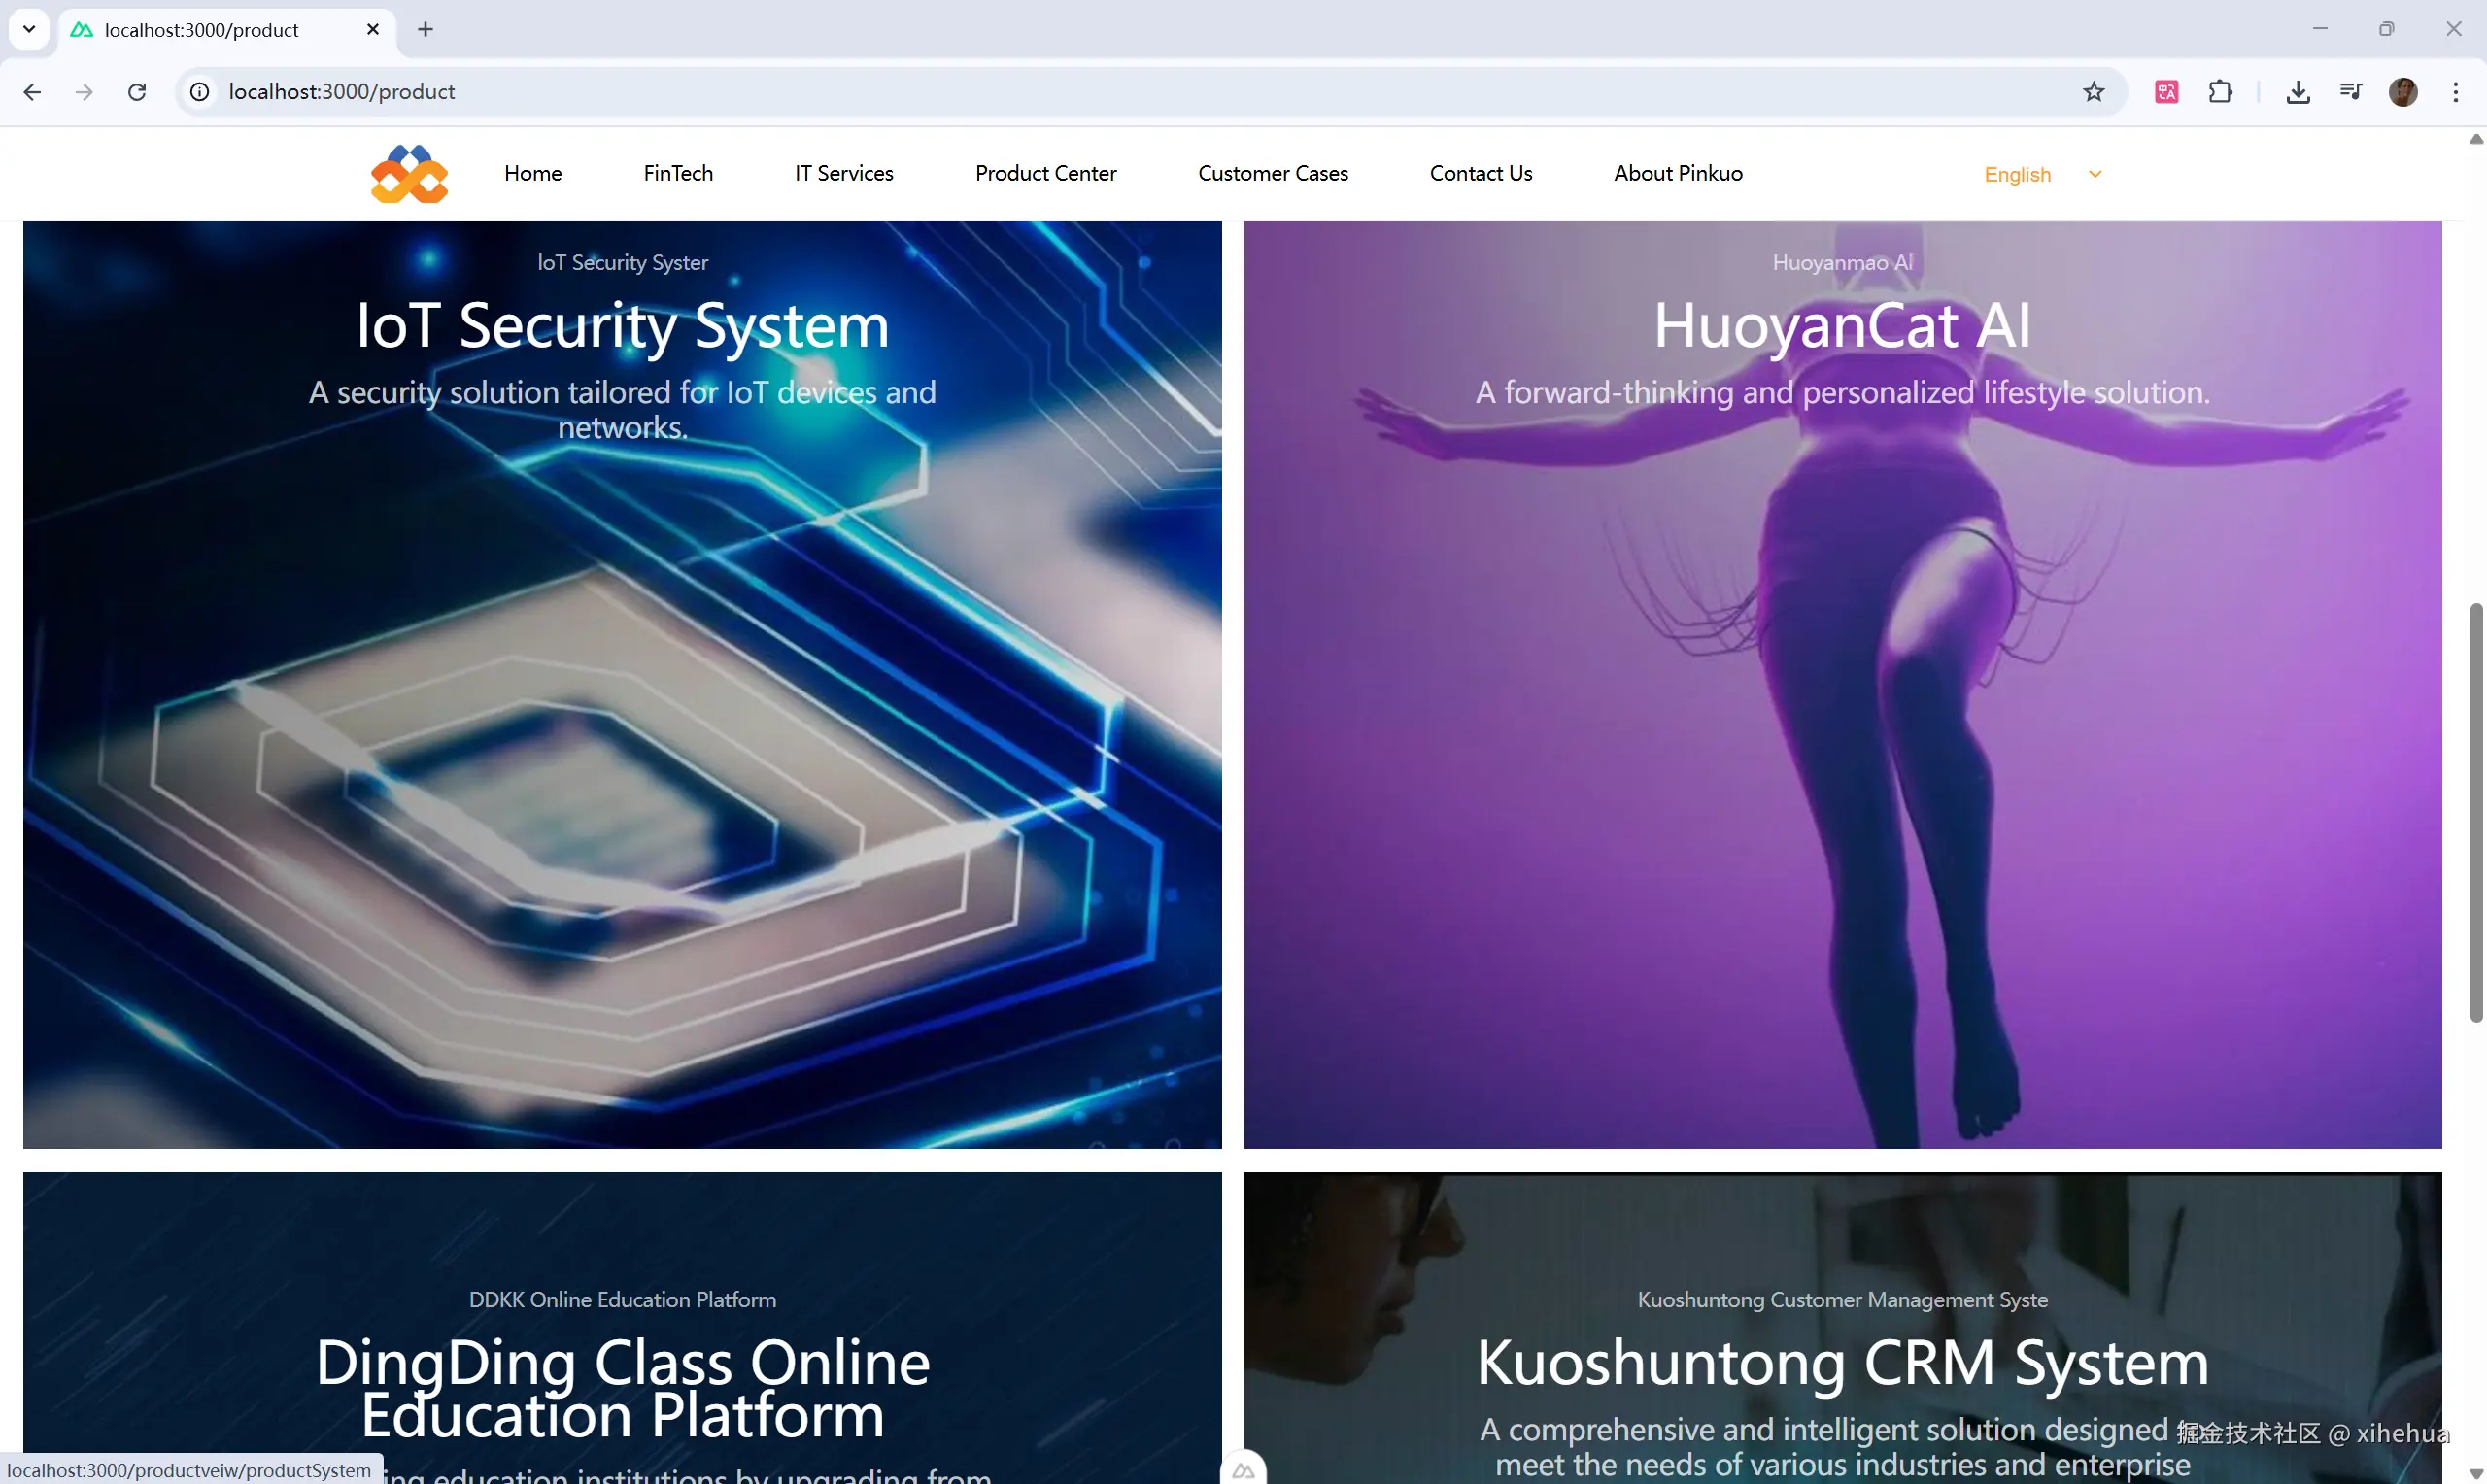This screenshot has height=1484, width=2487.
Task: Open a new browser tab
Action: [x=425, y=29]
